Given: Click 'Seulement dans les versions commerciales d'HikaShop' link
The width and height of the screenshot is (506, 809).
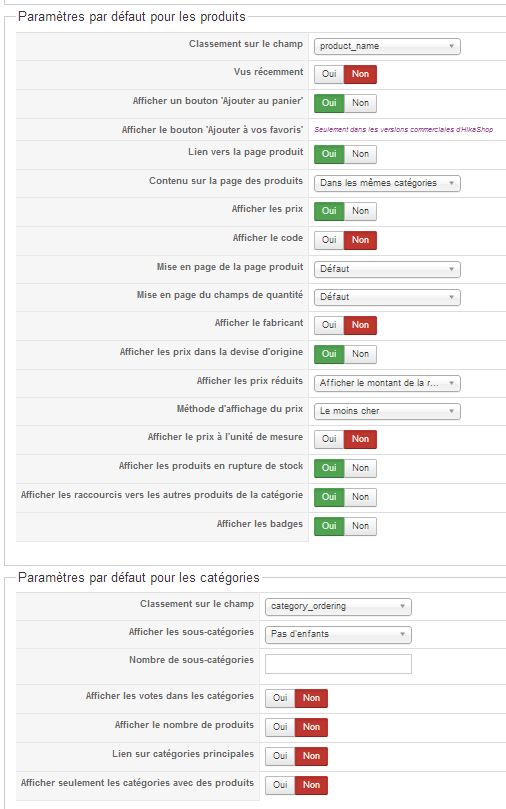Looking at the screenshot, I should click(x=403, y=130).
